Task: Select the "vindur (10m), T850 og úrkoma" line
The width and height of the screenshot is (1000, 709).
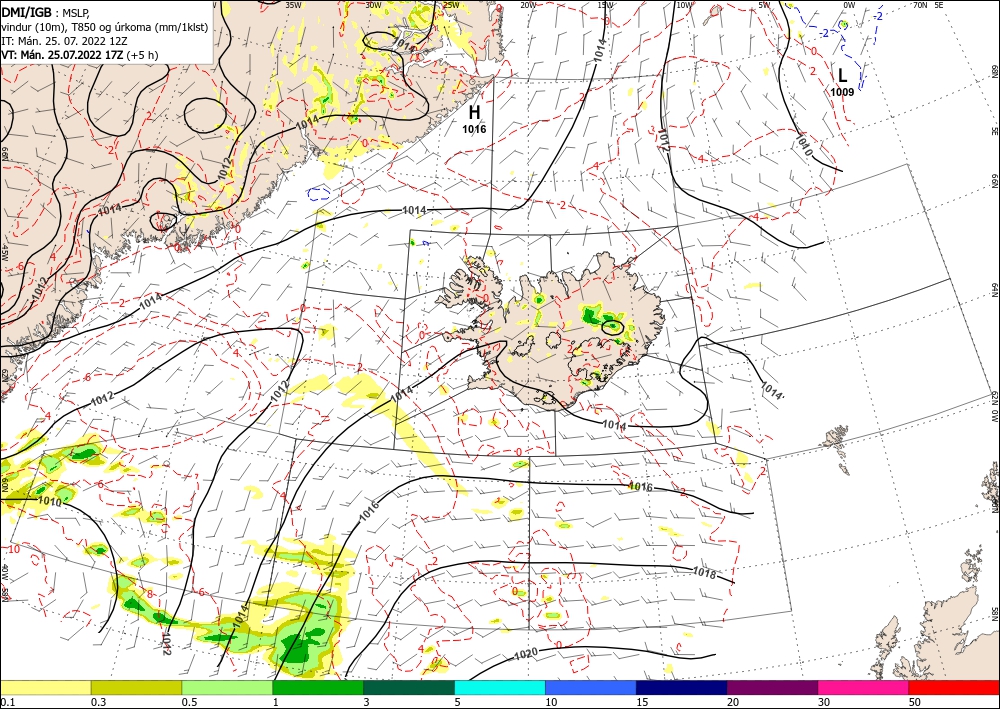Action: (104, 26)
